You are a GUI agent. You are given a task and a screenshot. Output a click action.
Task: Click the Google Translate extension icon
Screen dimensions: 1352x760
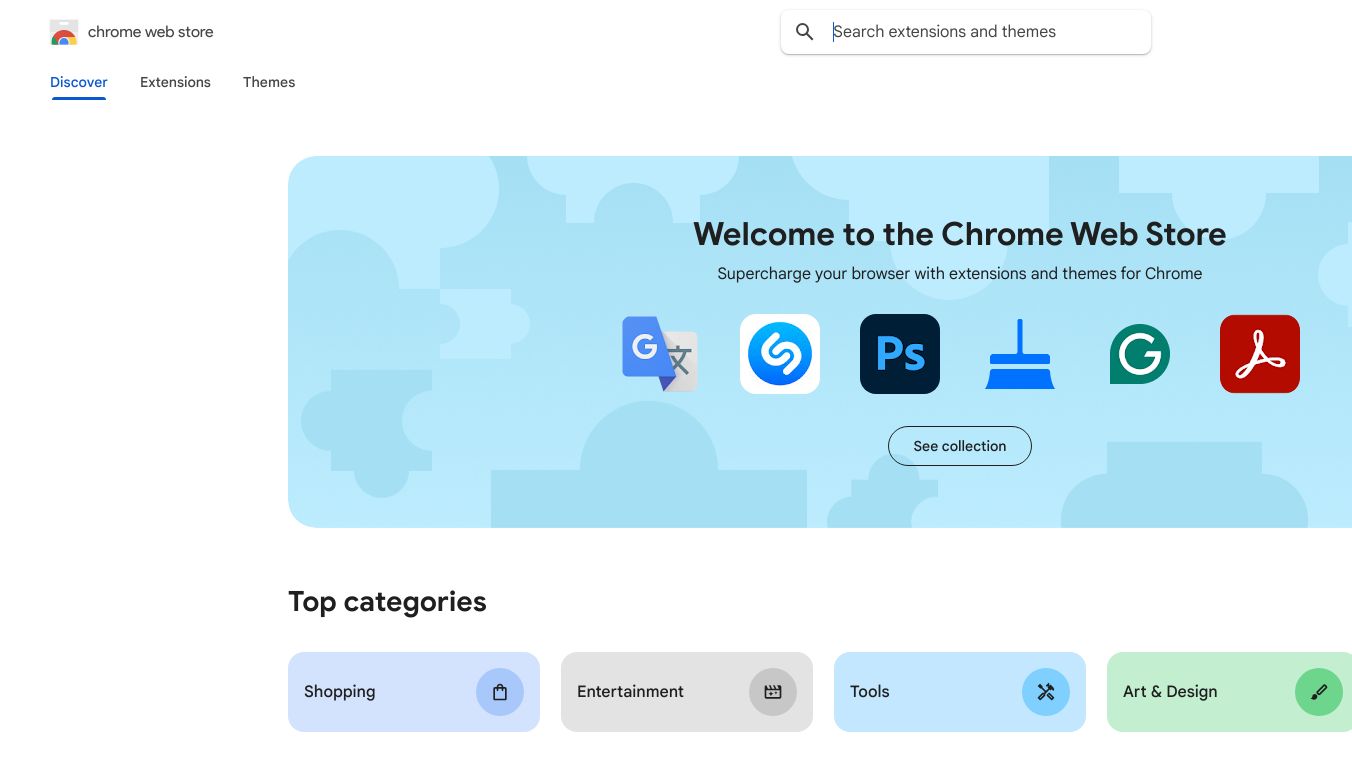(x=660, y=354)
